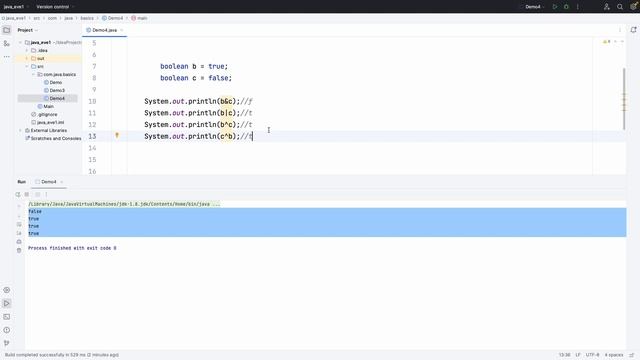Image resolution: width=640 pixels, height=360 pixels.
Task: Click the Run panel title
Action: point(22,182)
